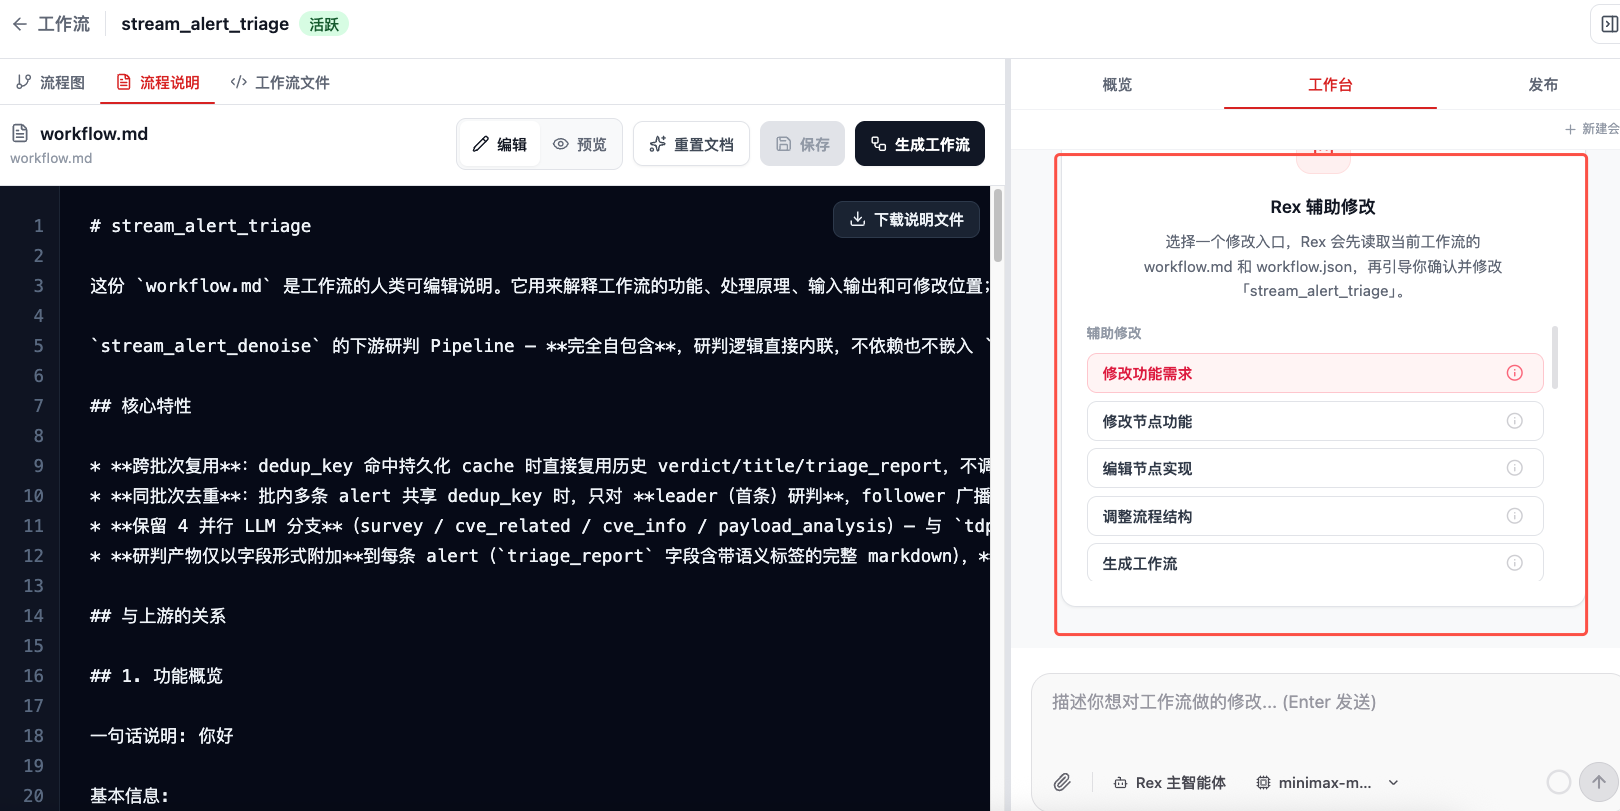Click the 辅助修改 list scrollbar
The height and width of the screenshot is (811, 1620).
1555,357
